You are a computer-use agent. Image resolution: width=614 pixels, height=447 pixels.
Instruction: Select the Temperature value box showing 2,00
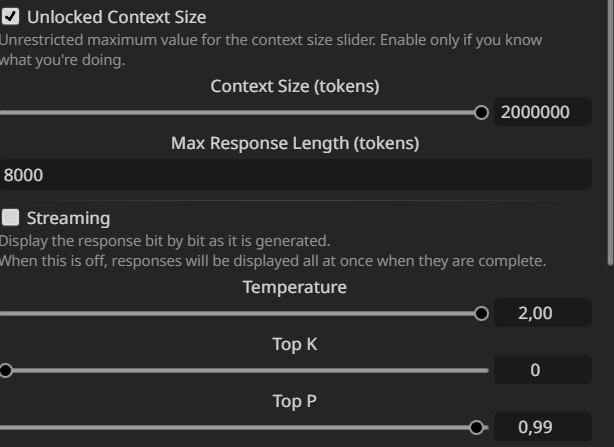(534, 313)
